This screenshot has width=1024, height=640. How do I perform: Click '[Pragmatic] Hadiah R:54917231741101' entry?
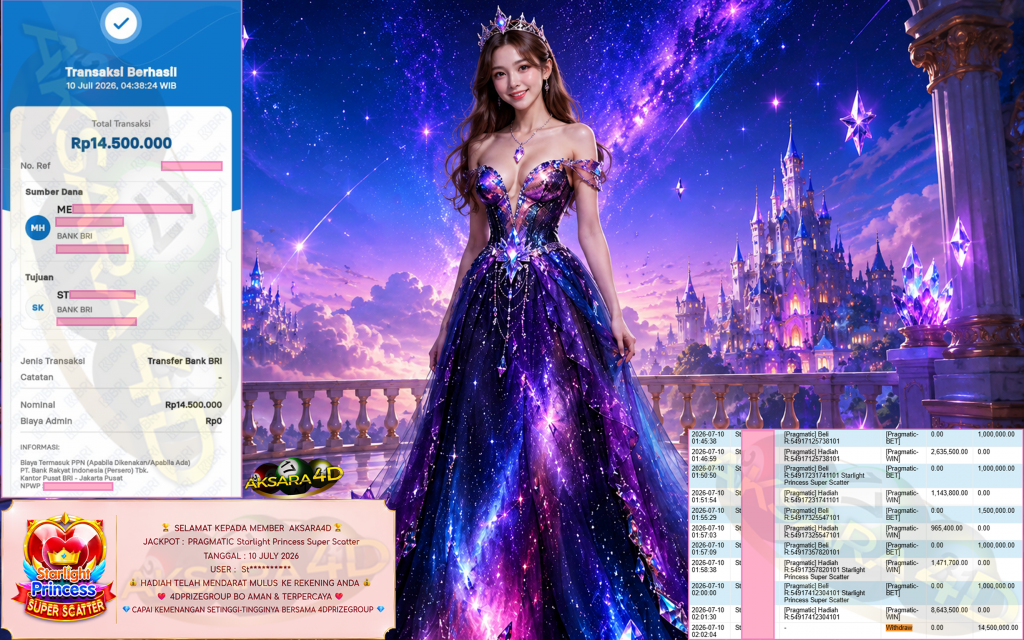(812, 496)
